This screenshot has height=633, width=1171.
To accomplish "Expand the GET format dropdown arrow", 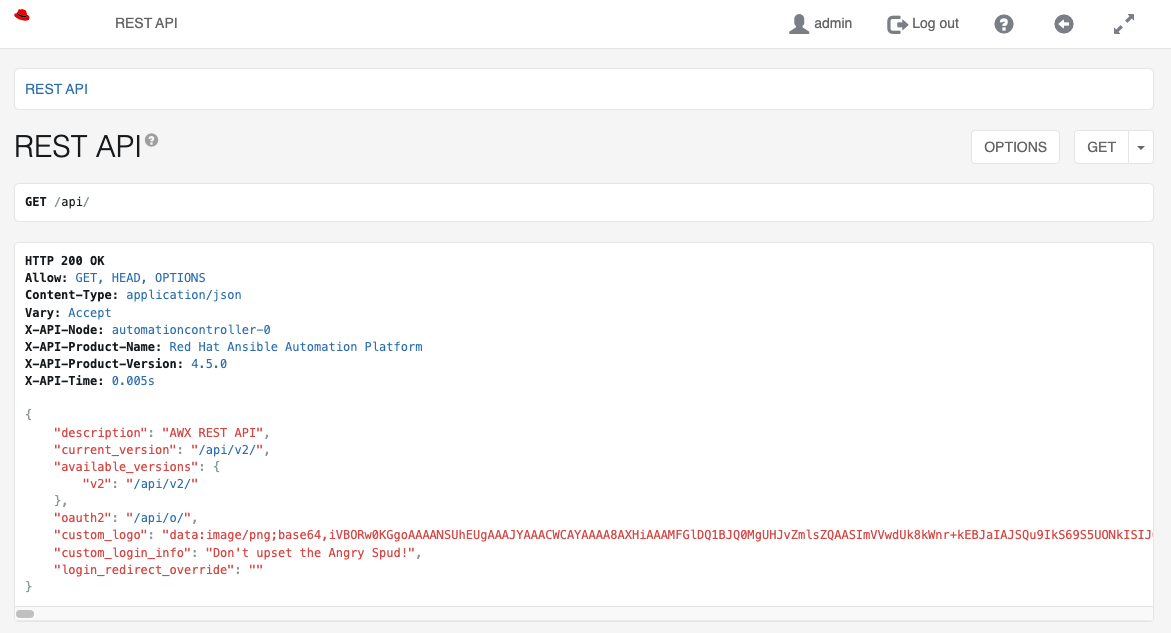I will coord(1140,147).
